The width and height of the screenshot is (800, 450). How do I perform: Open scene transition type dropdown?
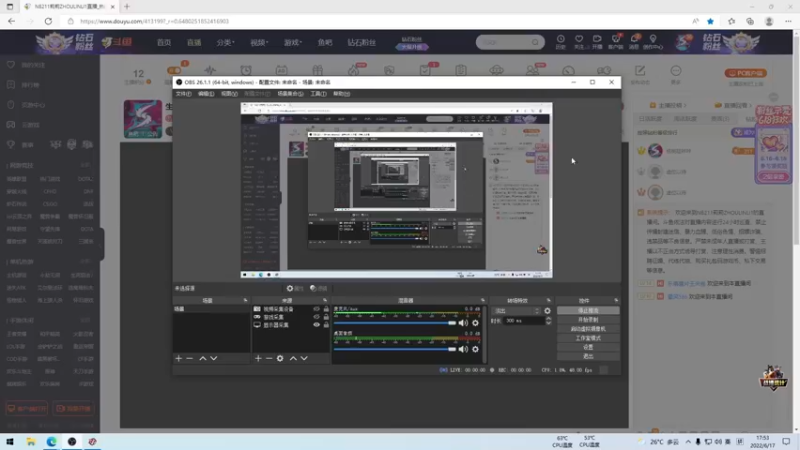click(516, 311)
